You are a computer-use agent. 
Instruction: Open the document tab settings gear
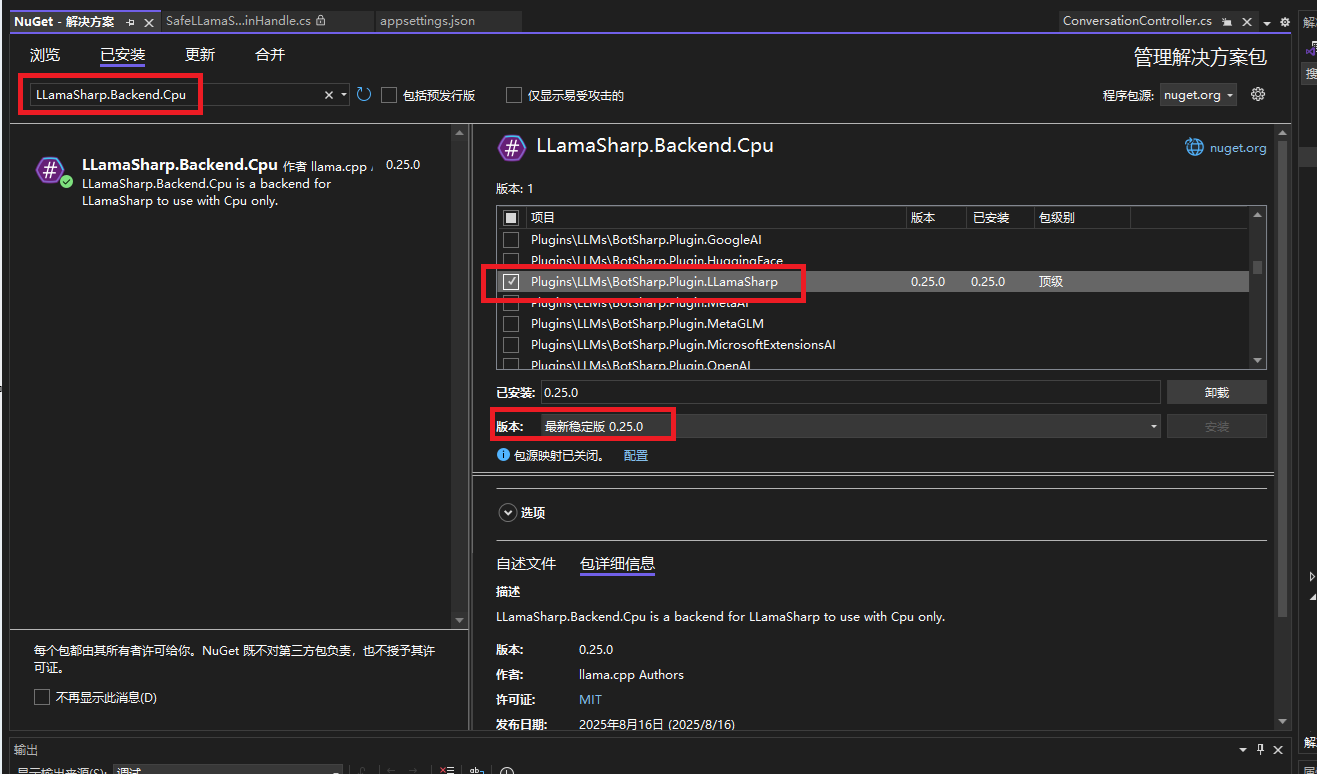1283,21
